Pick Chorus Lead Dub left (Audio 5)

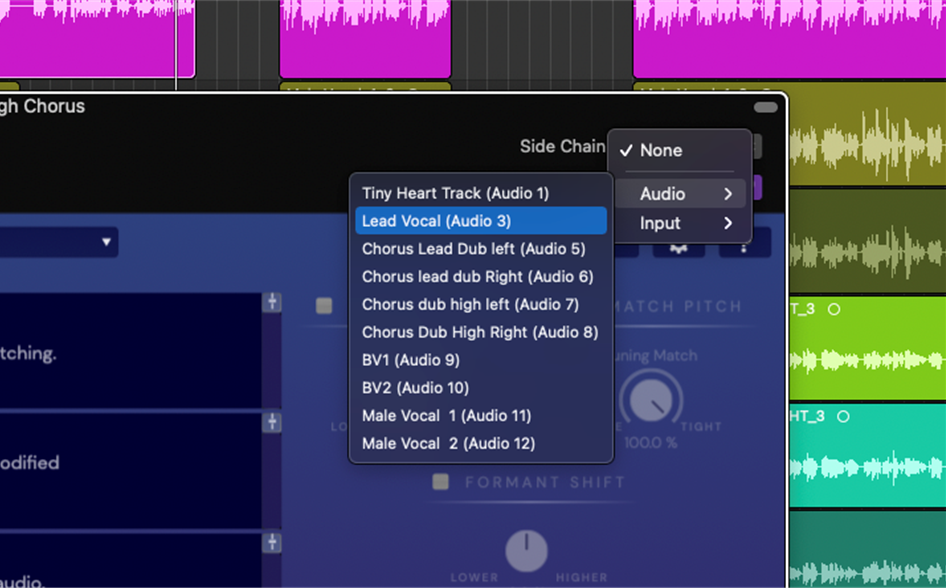point(473,249)
